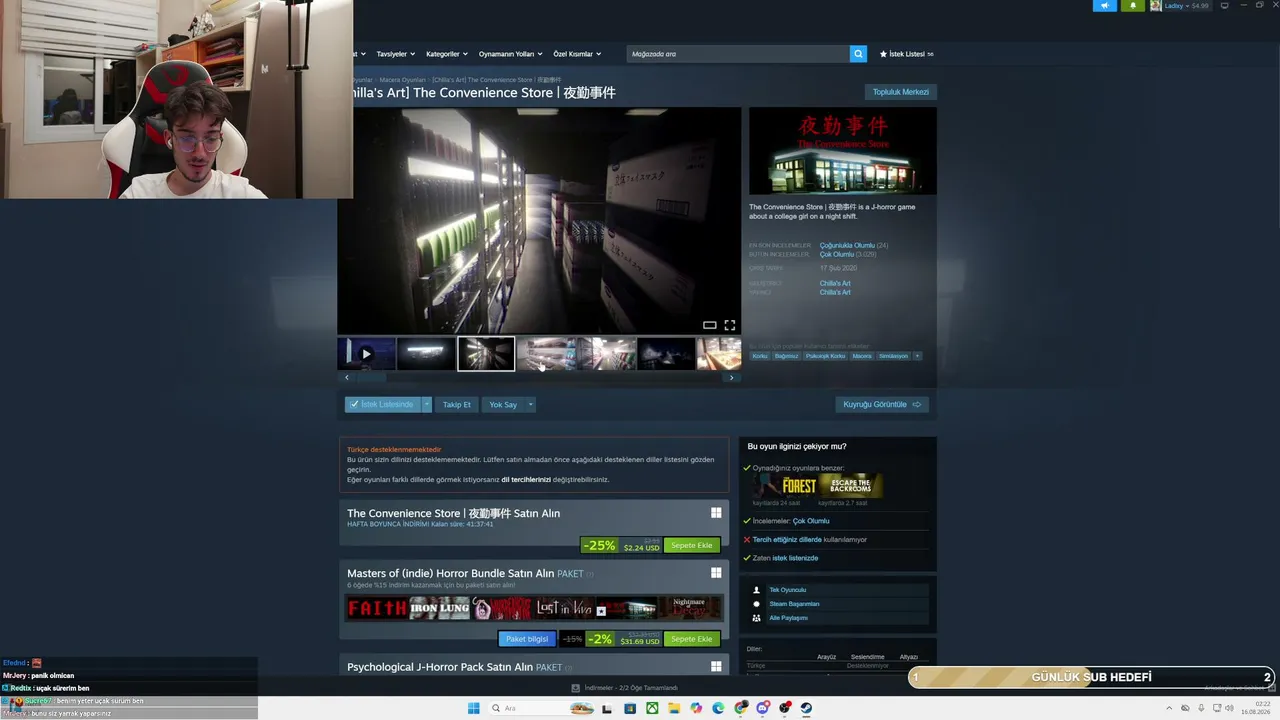Open the İstek Listesi wishlist link
This screenshot has width=1280, height=720.
(906, 54)
